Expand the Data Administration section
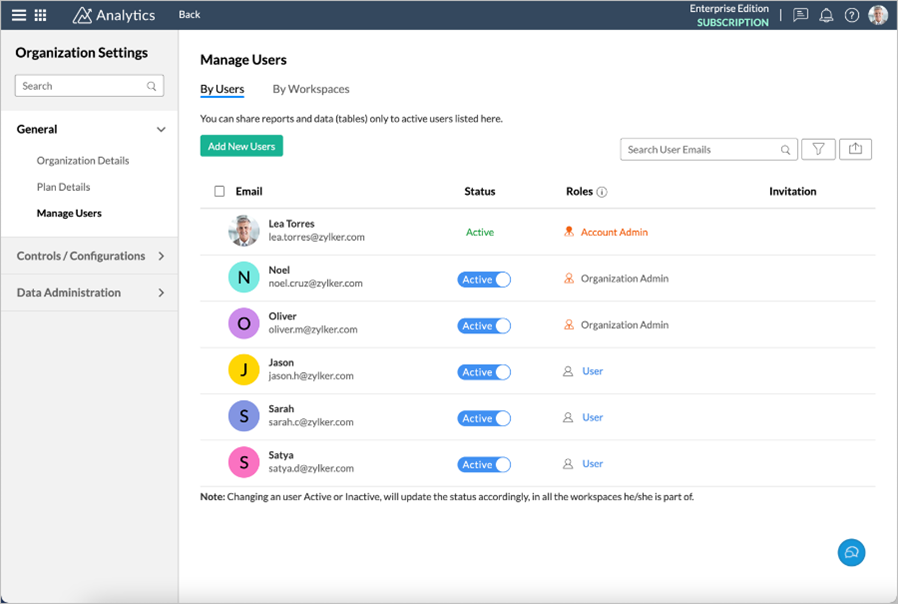This screenshot has width=898, height=604. (x=161, y=293)
